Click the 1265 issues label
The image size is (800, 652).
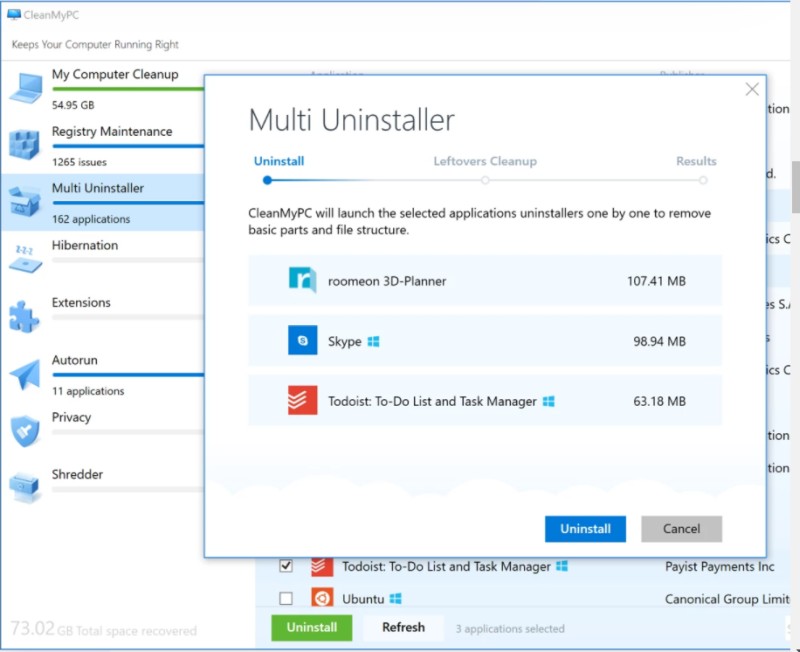point(79,162)
